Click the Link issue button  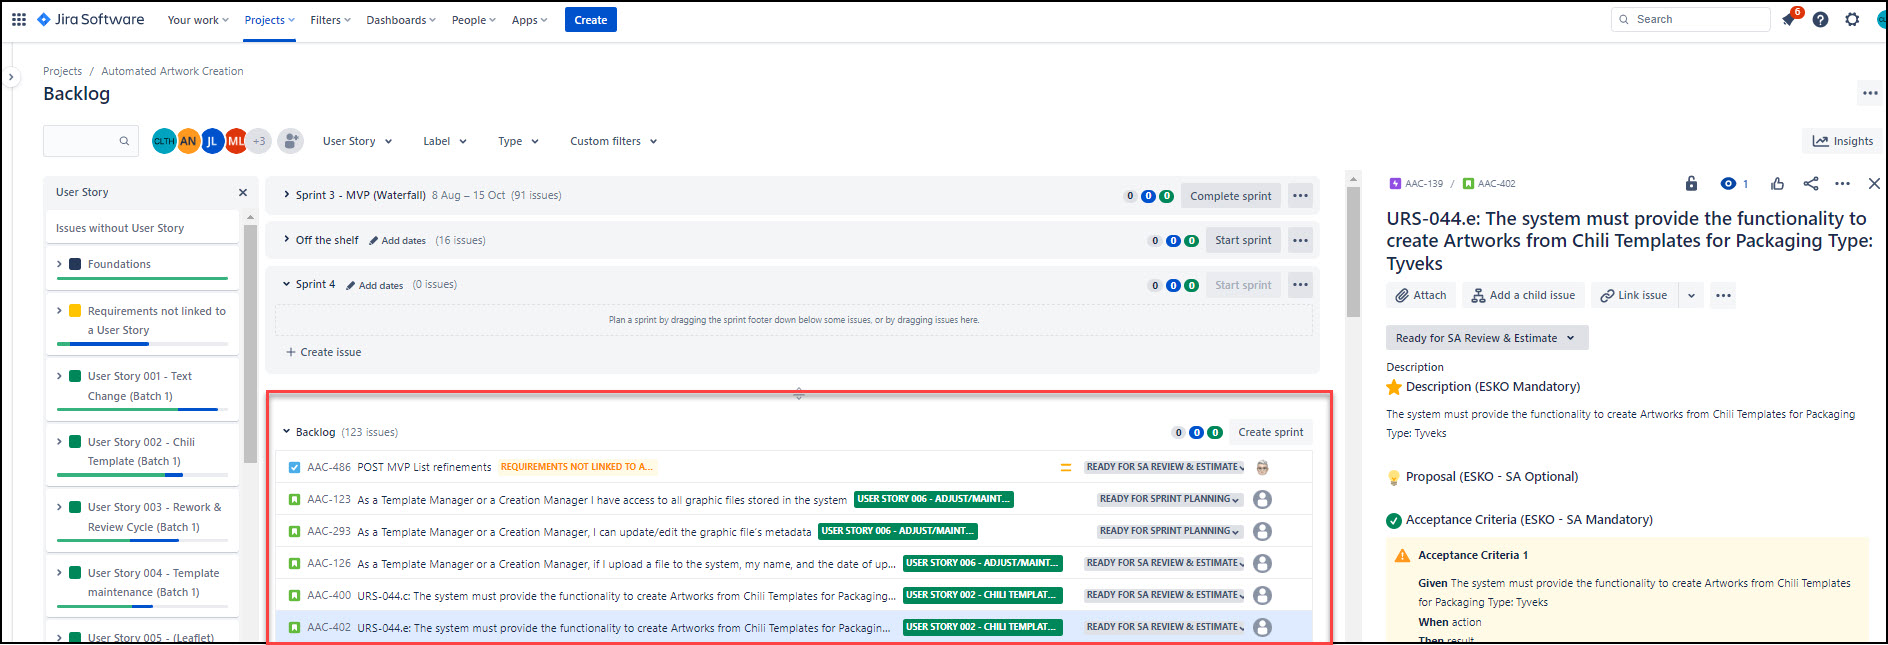(1634, 295)
